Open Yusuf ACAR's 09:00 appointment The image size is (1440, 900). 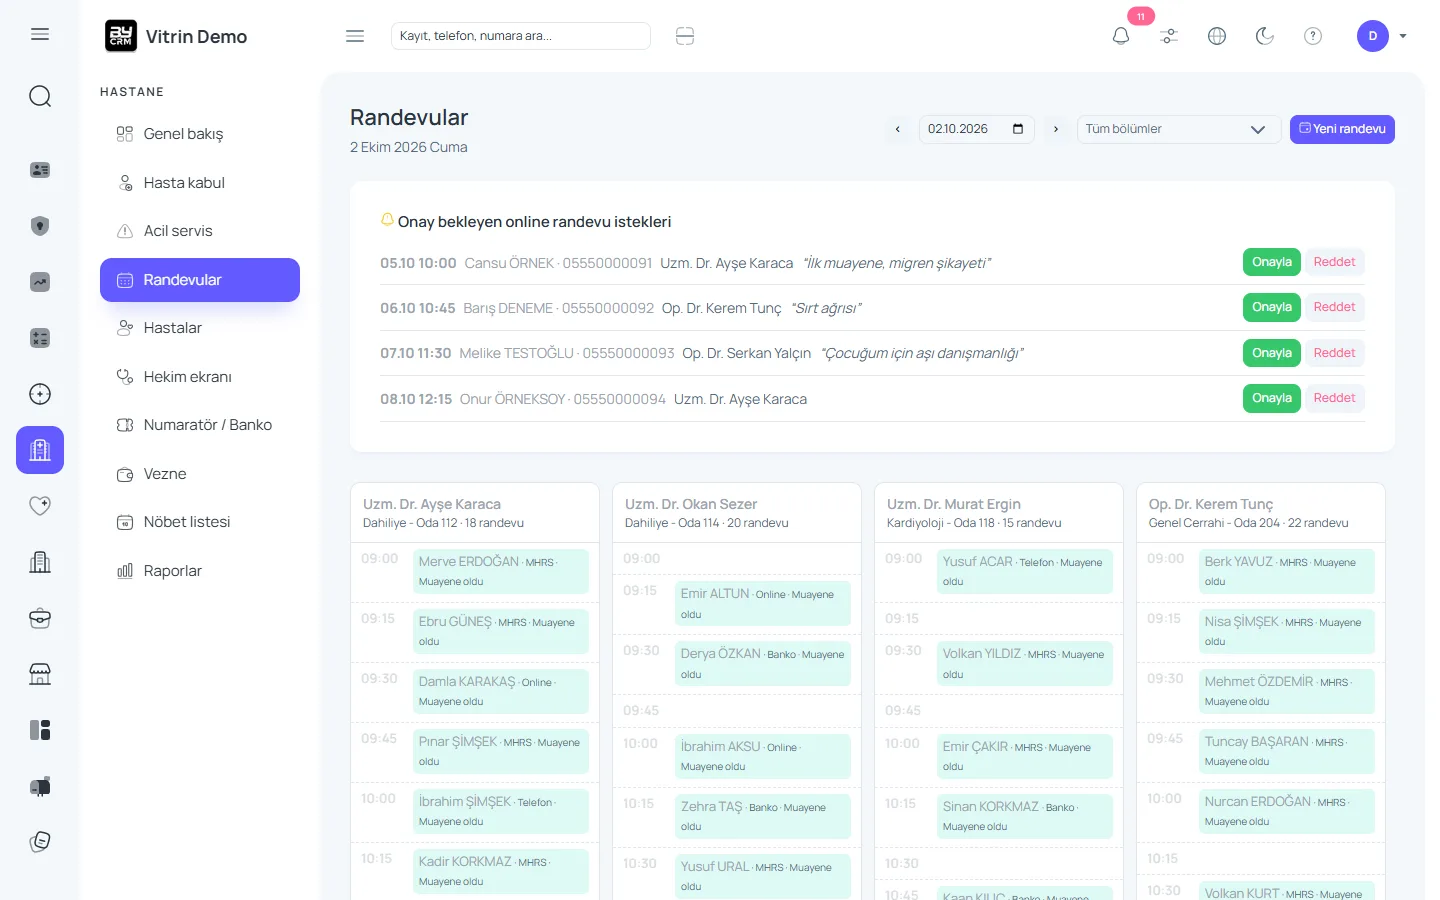1025,571
